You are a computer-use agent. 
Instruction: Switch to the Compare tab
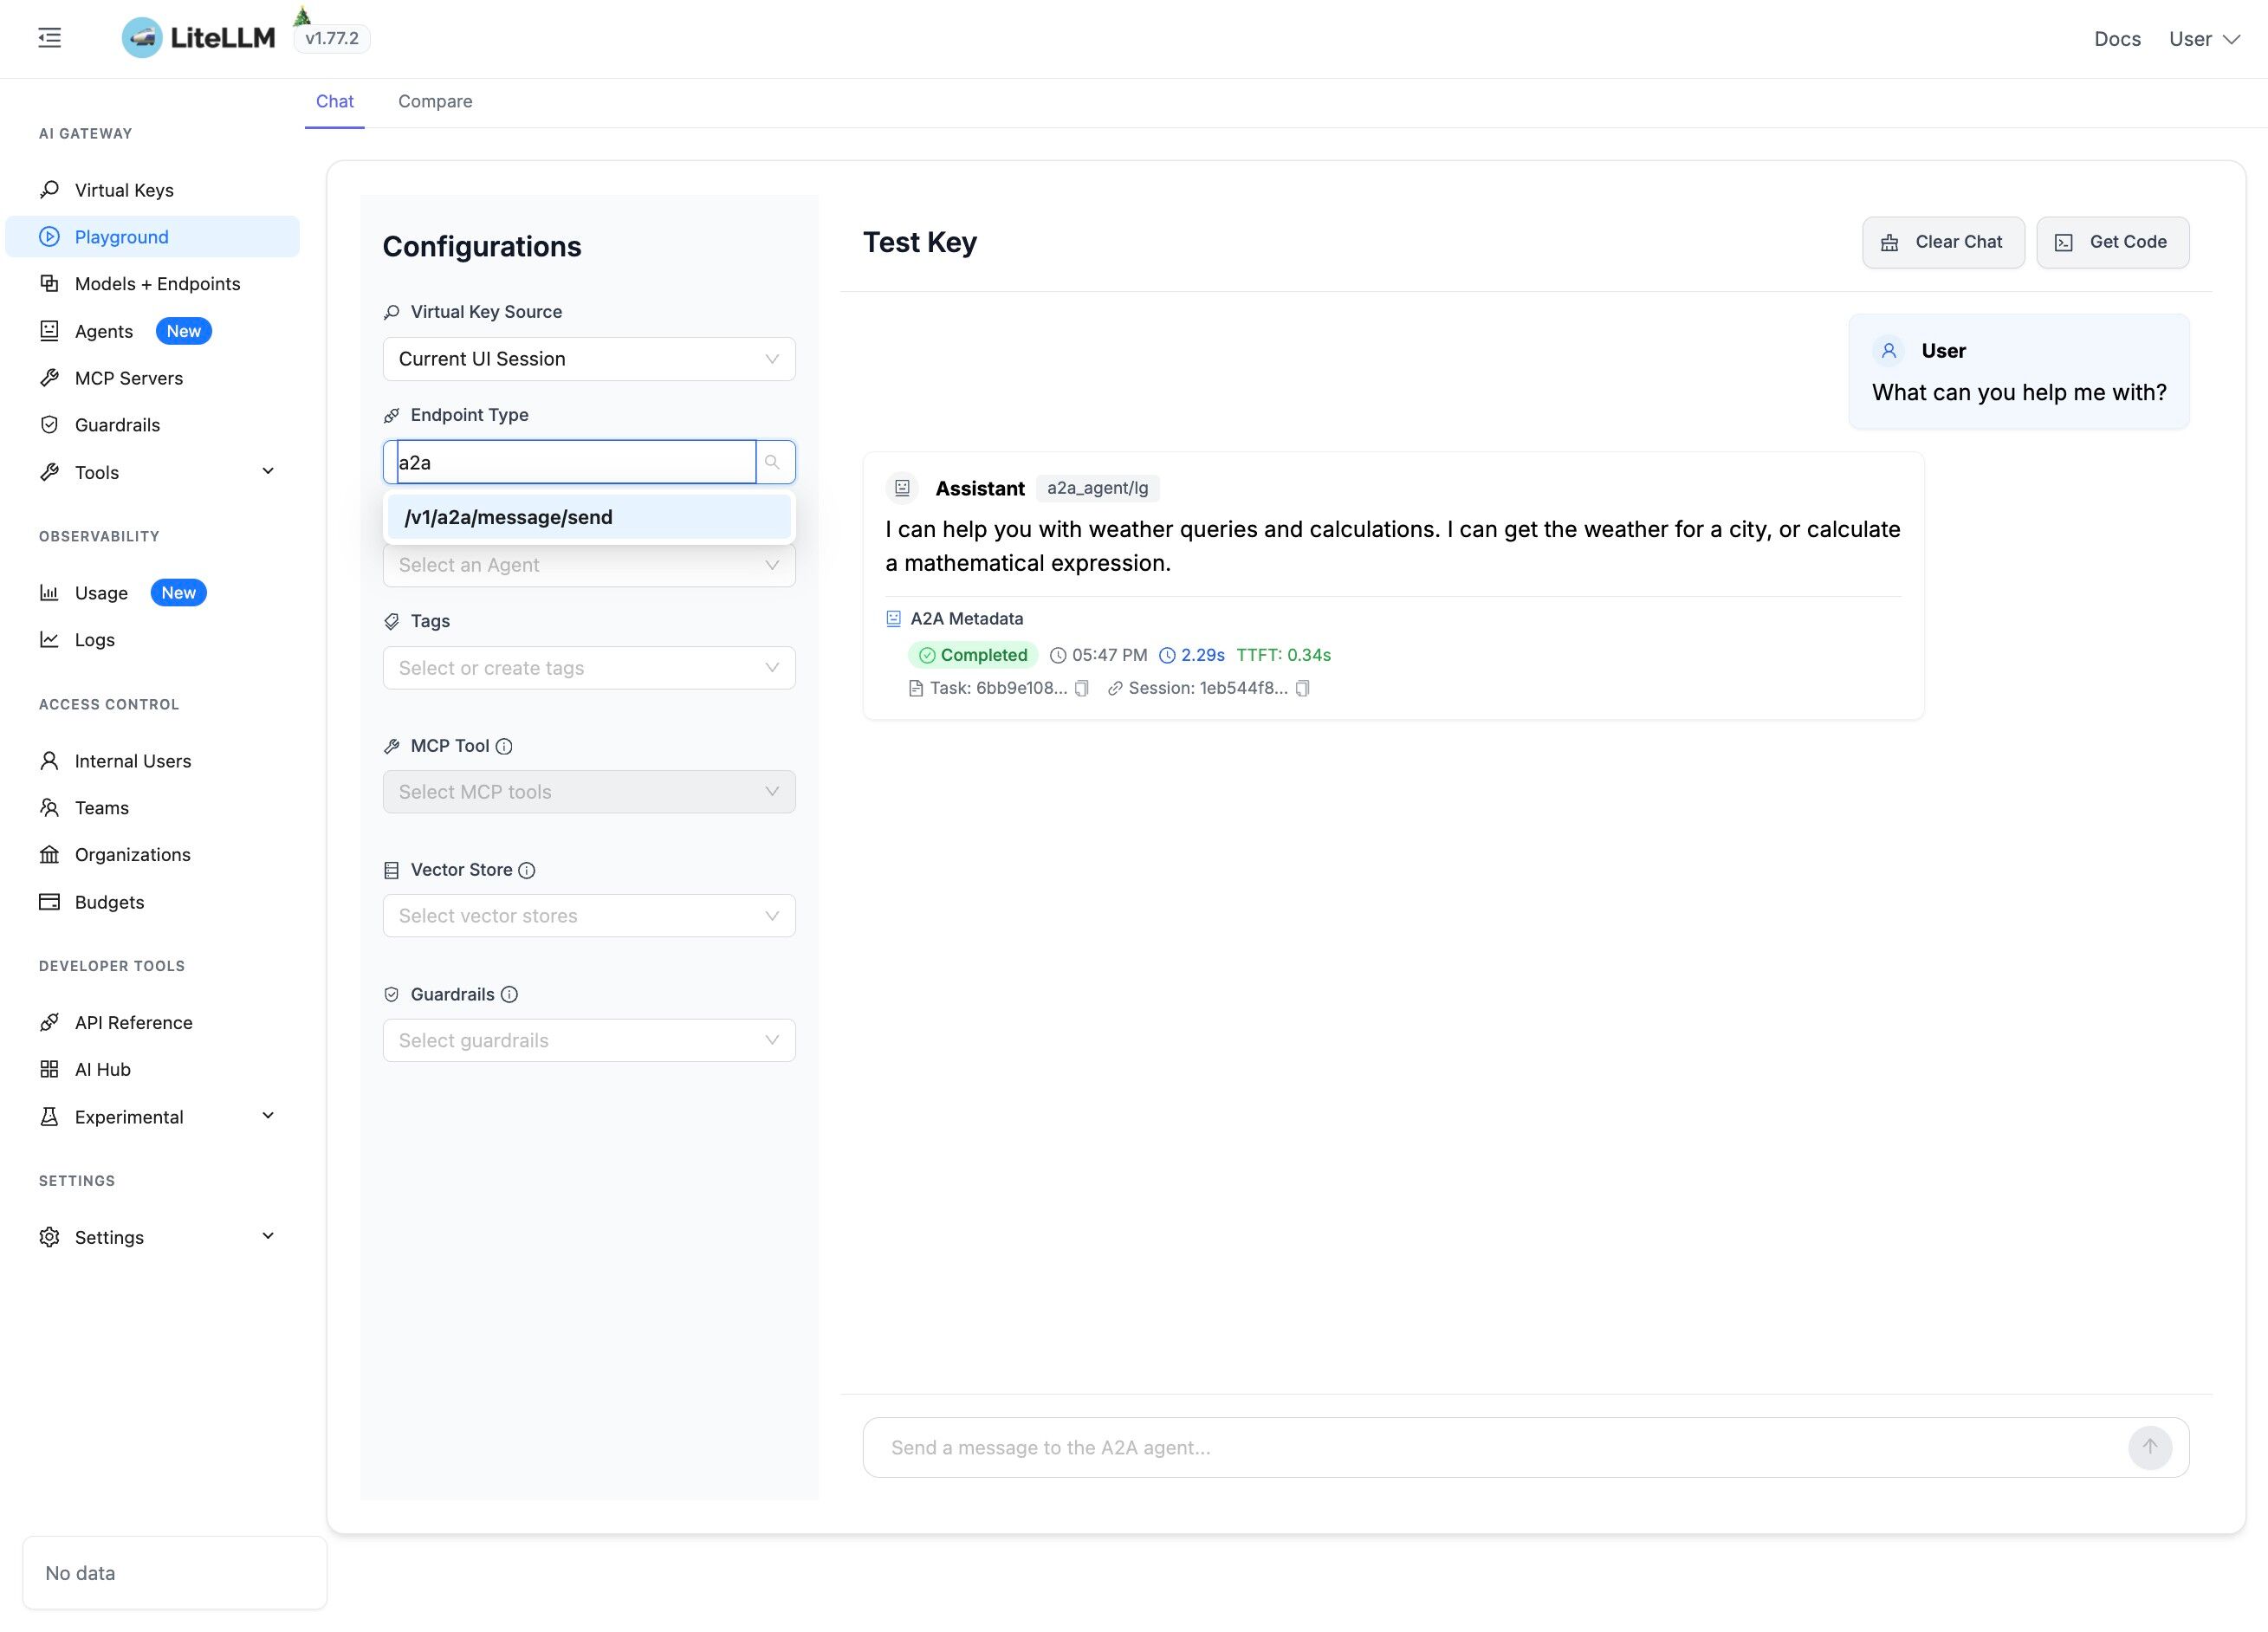tap(435, 101)
